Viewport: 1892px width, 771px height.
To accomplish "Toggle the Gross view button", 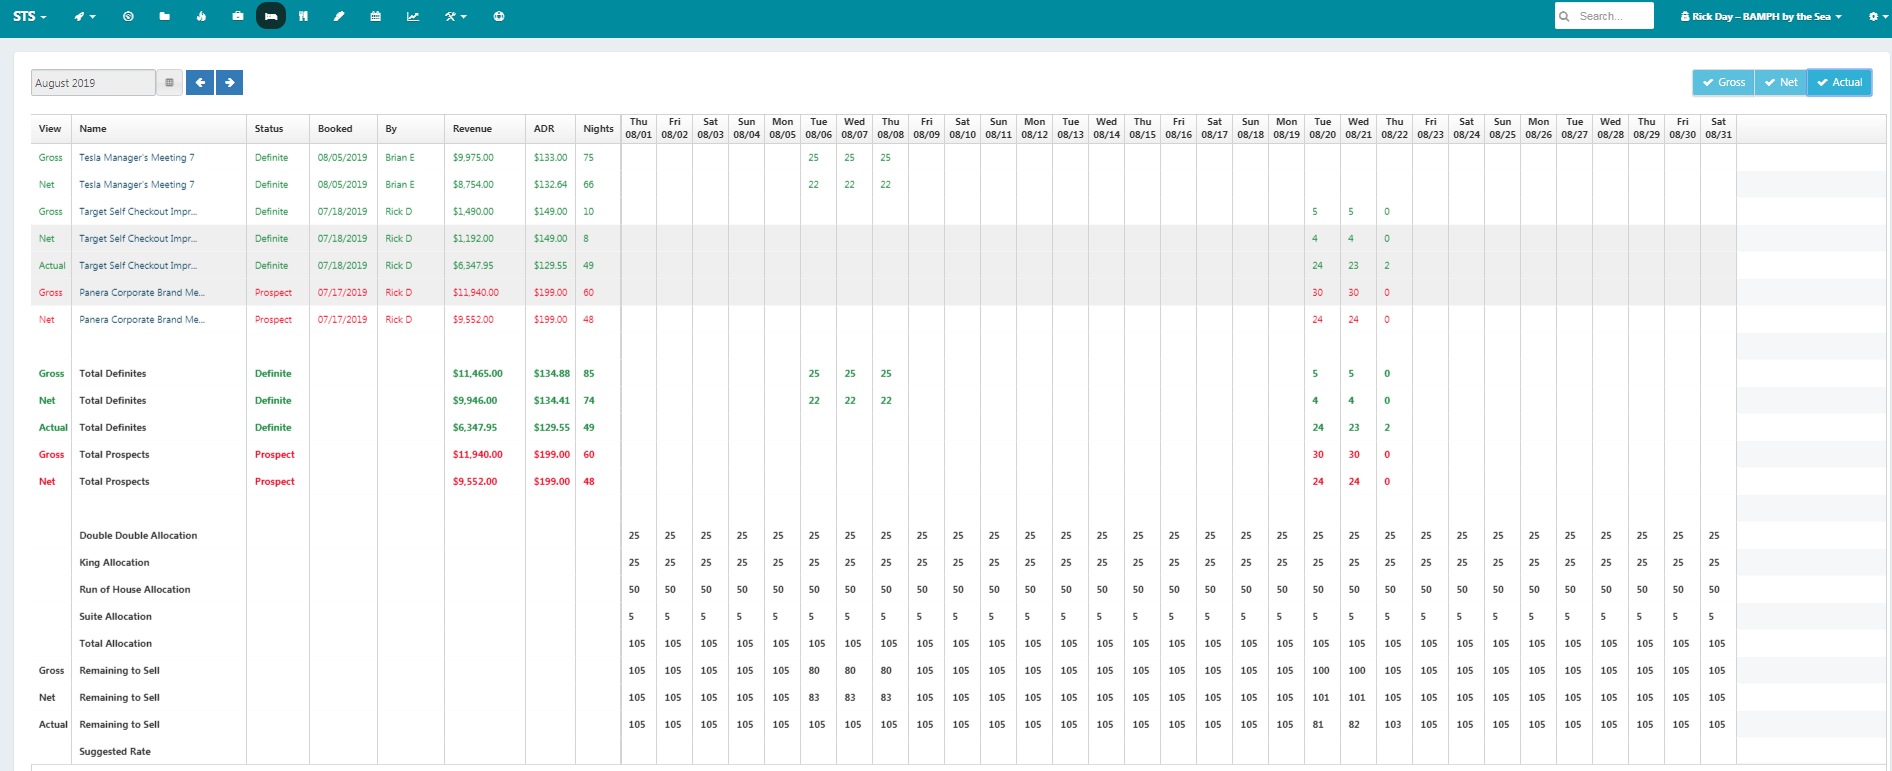I will (1723, 82).
